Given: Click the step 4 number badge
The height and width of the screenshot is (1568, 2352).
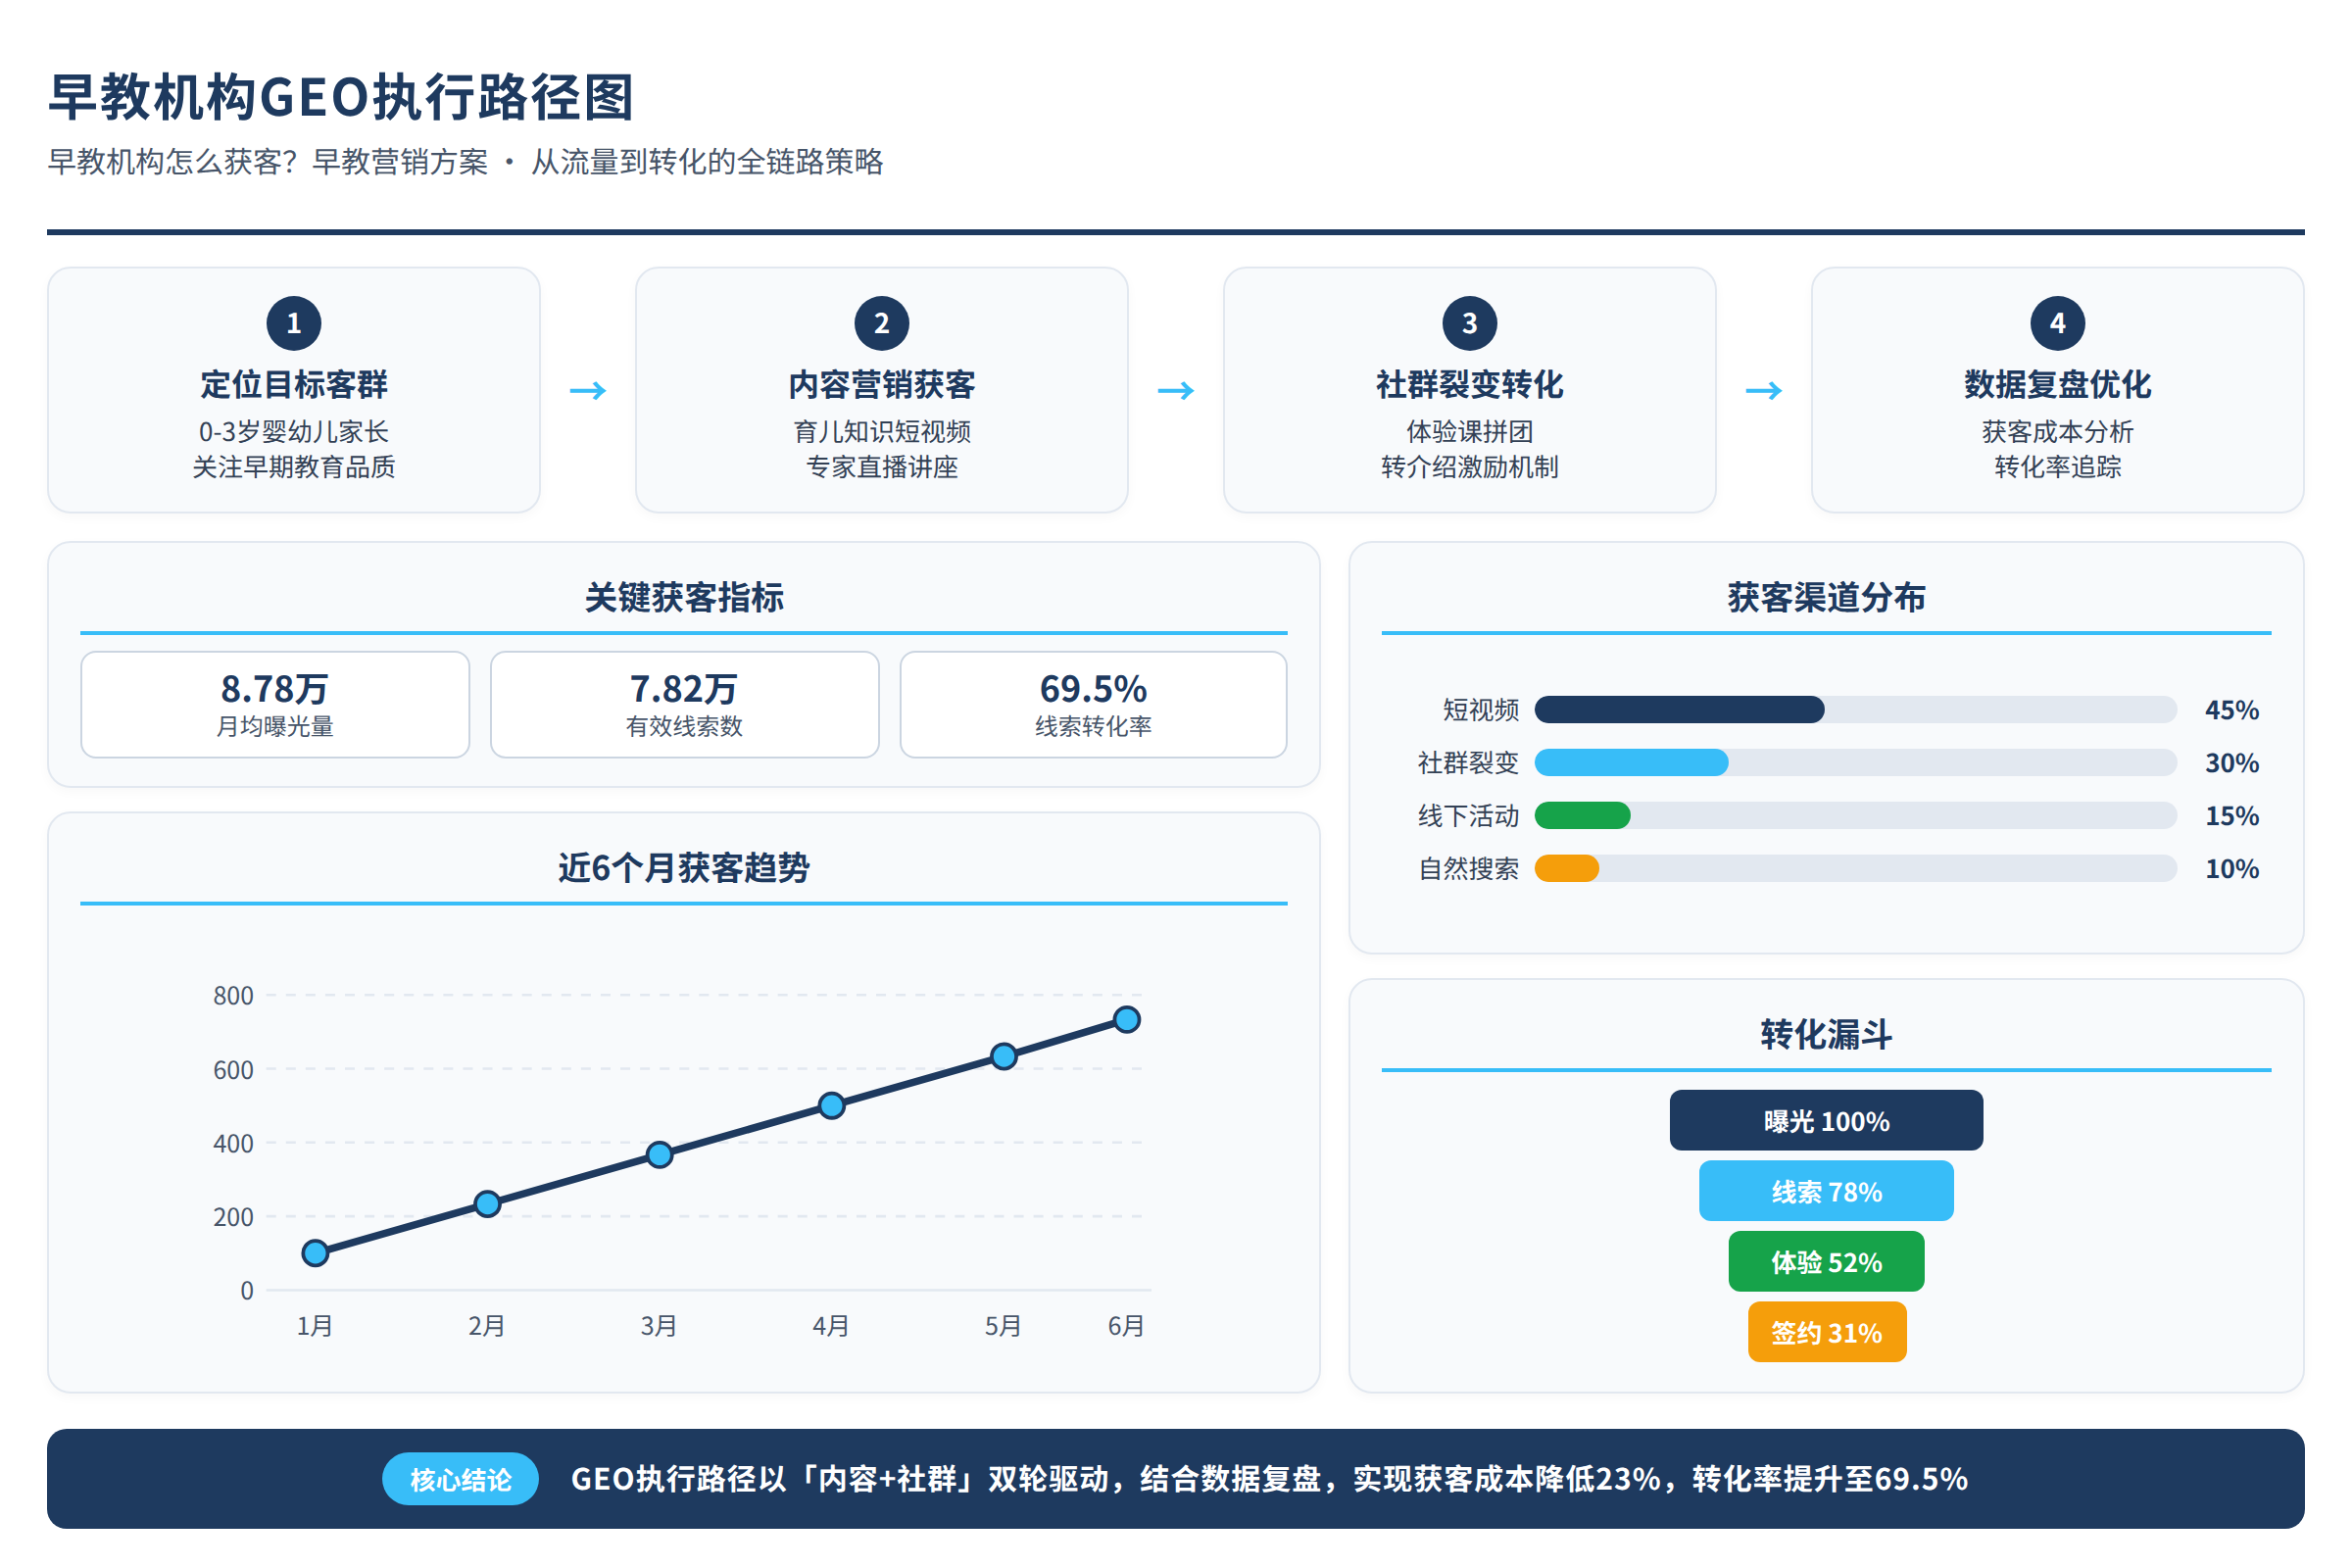Looking at the screenshot, I should [x=2058, y=323].
